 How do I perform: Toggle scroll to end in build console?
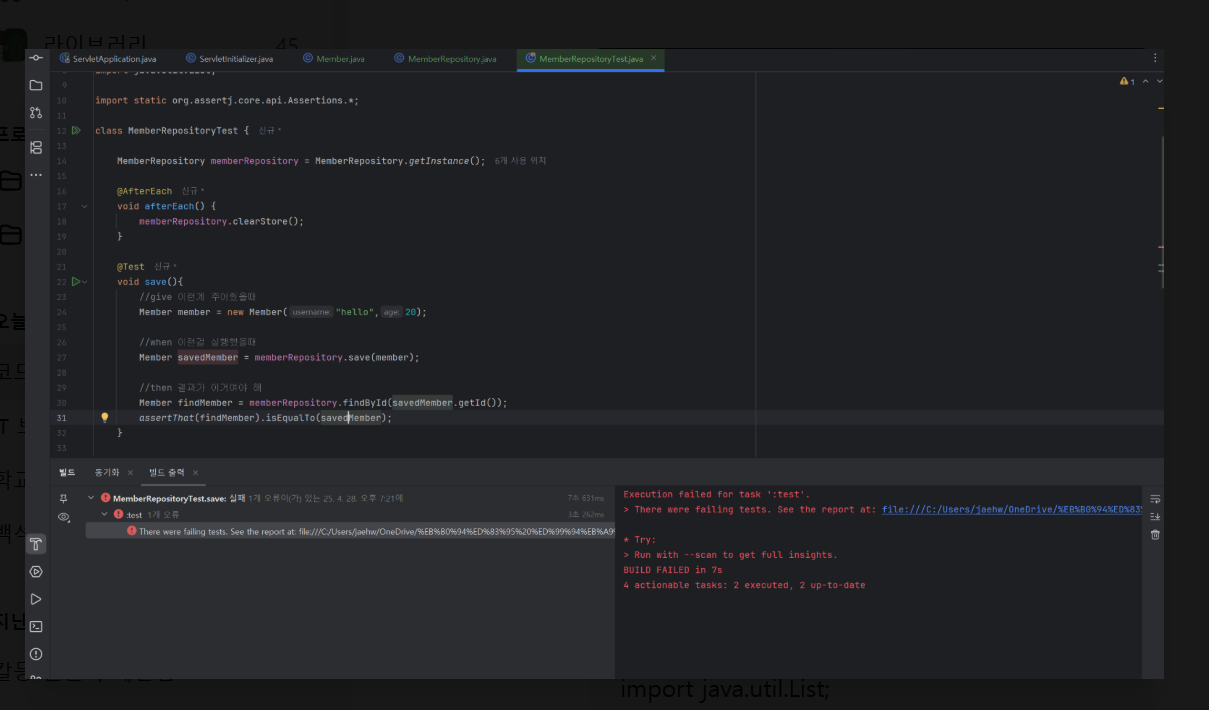1155,516
